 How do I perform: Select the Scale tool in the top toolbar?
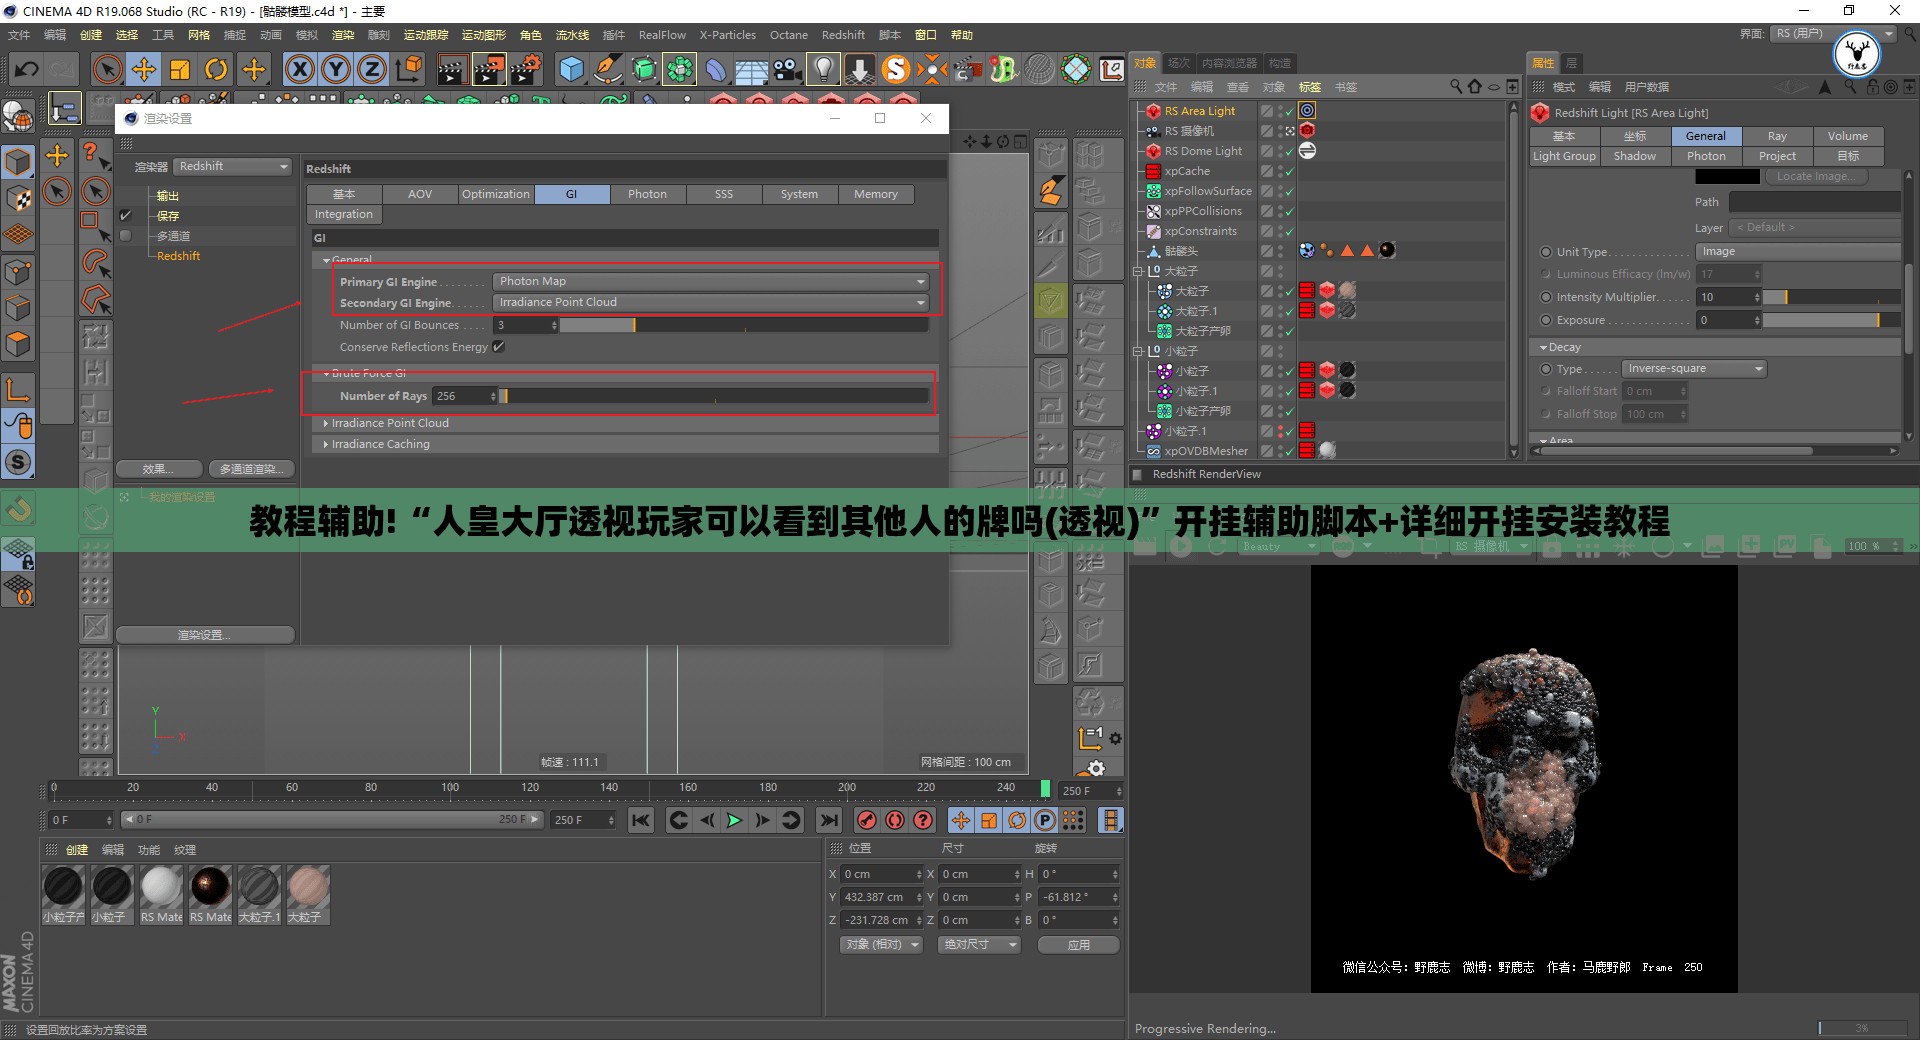180,69
